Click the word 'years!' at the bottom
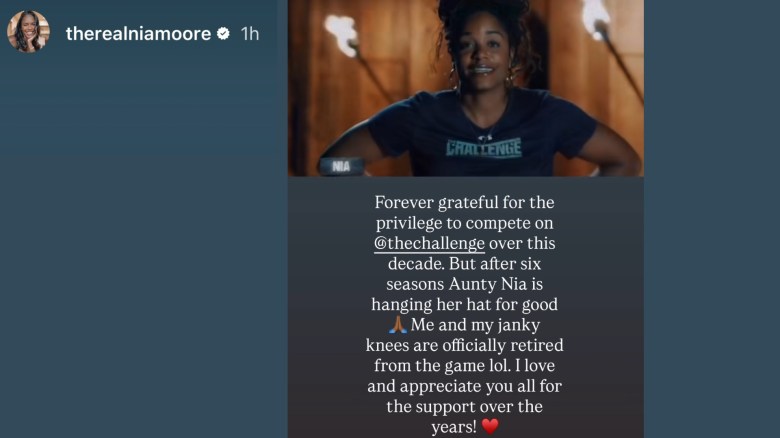Image resolution: width=780 pixels, height=438 pixels. click(x=454, y=427)
